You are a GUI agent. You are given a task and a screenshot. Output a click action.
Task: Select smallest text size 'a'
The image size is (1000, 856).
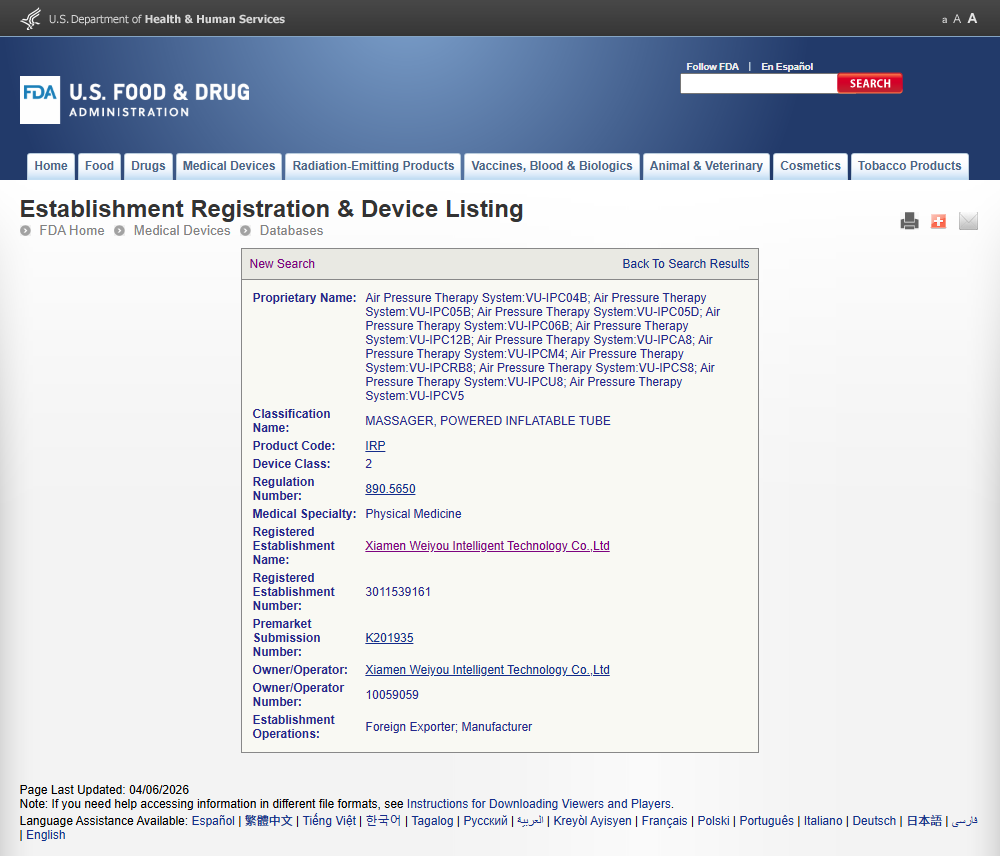tap(945, 20)
